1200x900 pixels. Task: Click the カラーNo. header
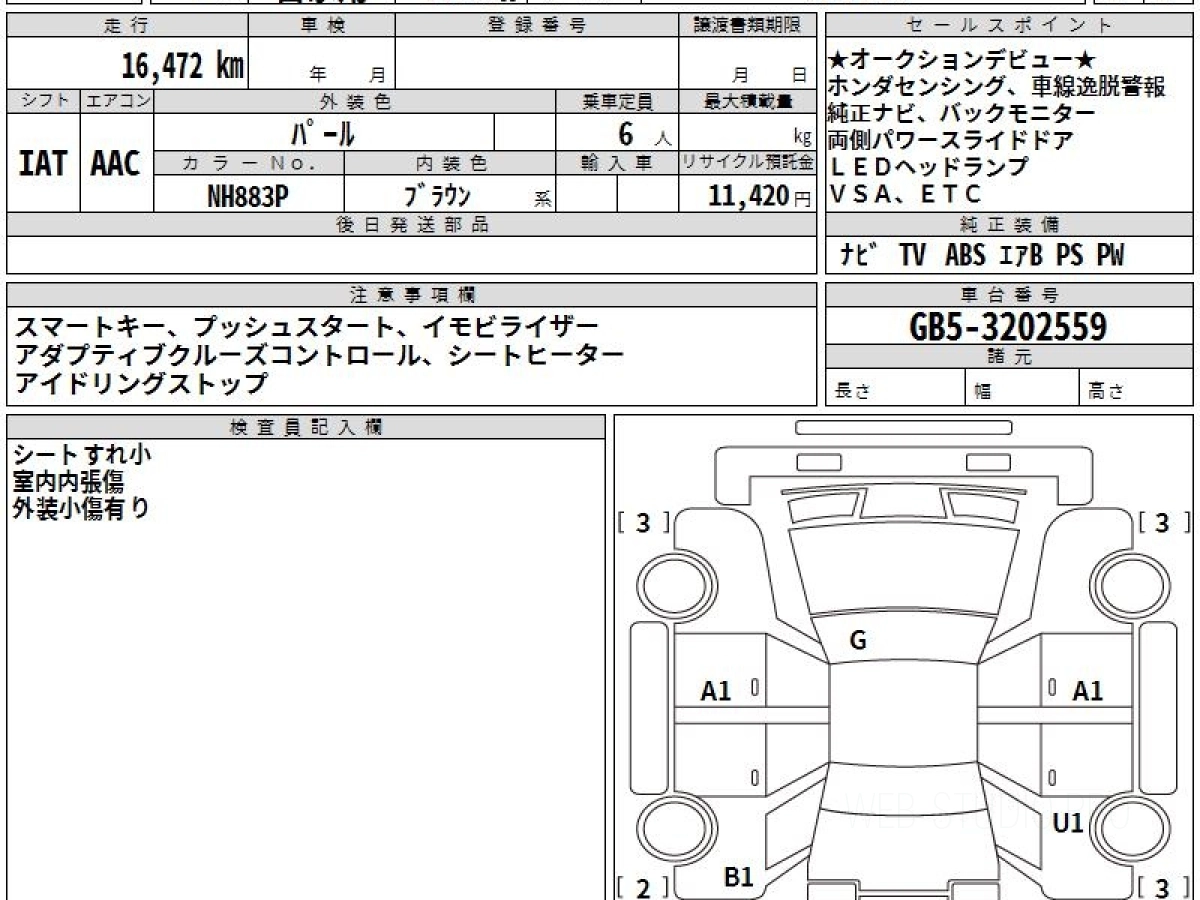(x=249, y=163)
